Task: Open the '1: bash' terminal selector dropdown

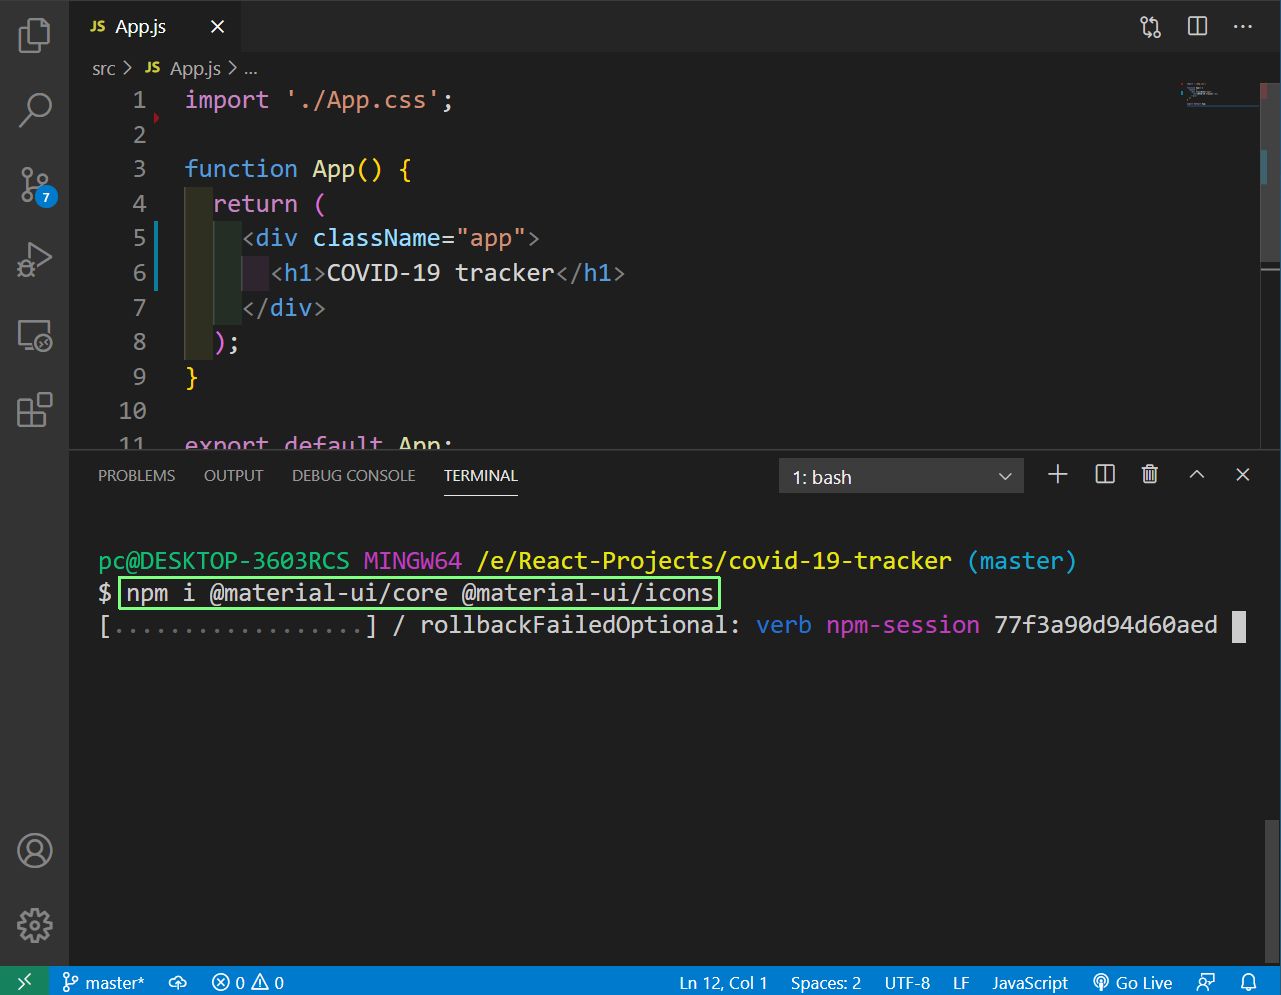Action: pyautogui.click(x=901, y=477)
